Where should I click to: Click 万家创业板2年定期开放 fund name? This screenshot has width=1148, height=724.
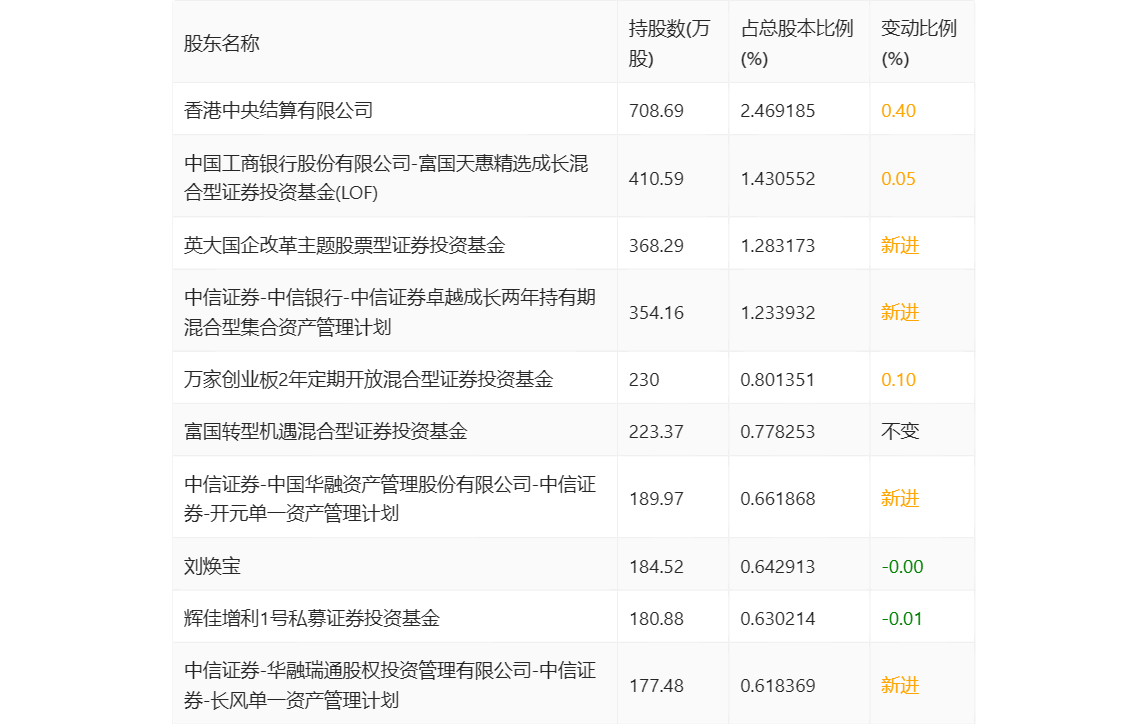tap(368, 379)
